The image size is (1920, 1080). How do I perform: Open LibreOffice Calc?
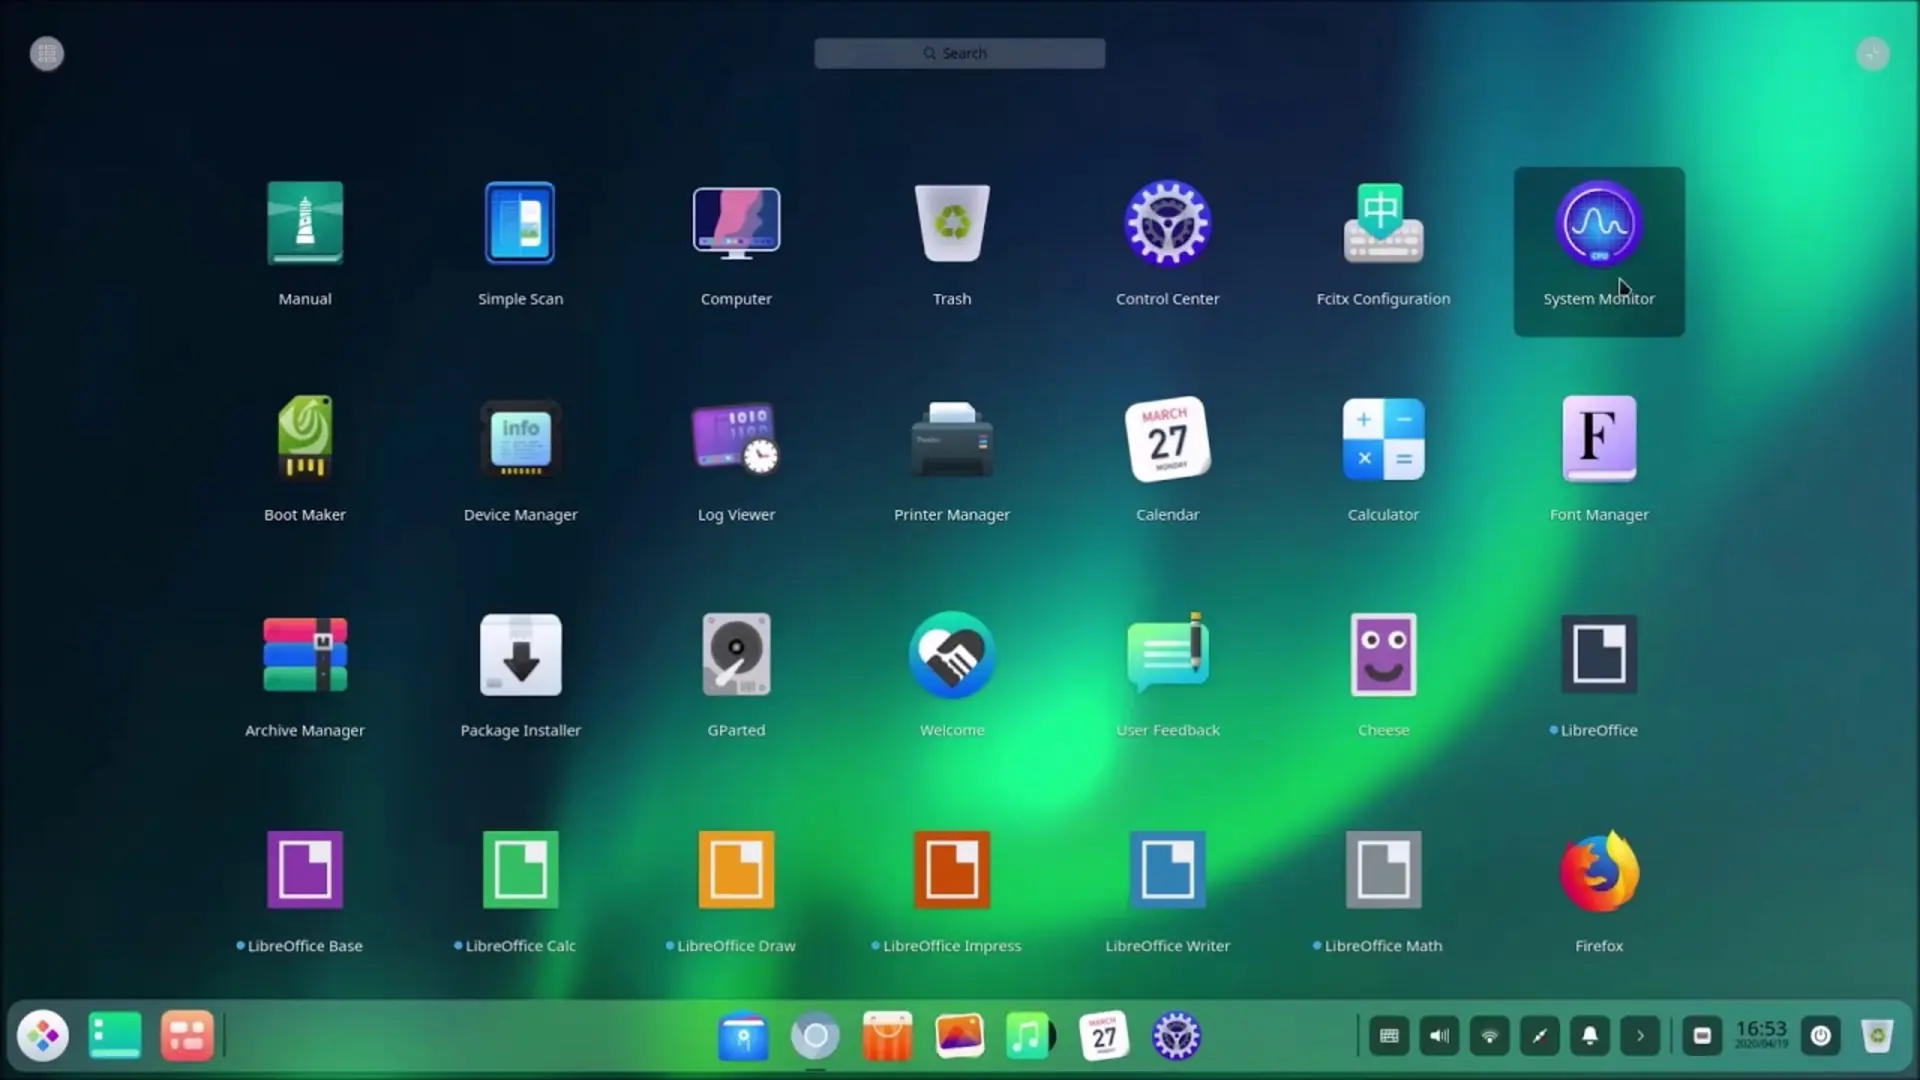click(520, 872)
